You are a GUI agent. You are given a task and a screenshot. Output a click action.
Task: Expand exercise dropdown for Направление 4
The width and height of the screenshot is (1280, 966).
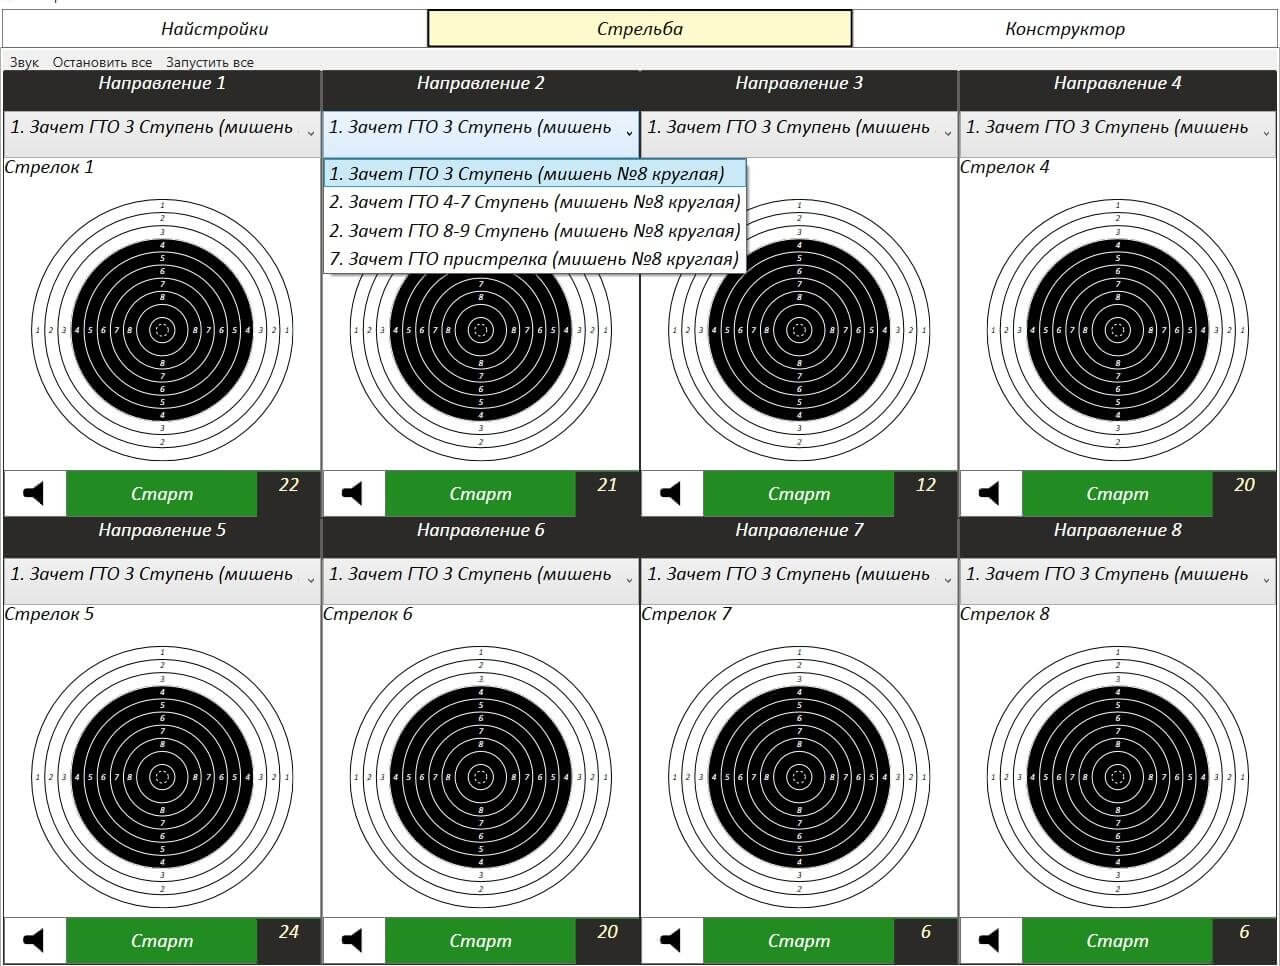point(1117,129)
